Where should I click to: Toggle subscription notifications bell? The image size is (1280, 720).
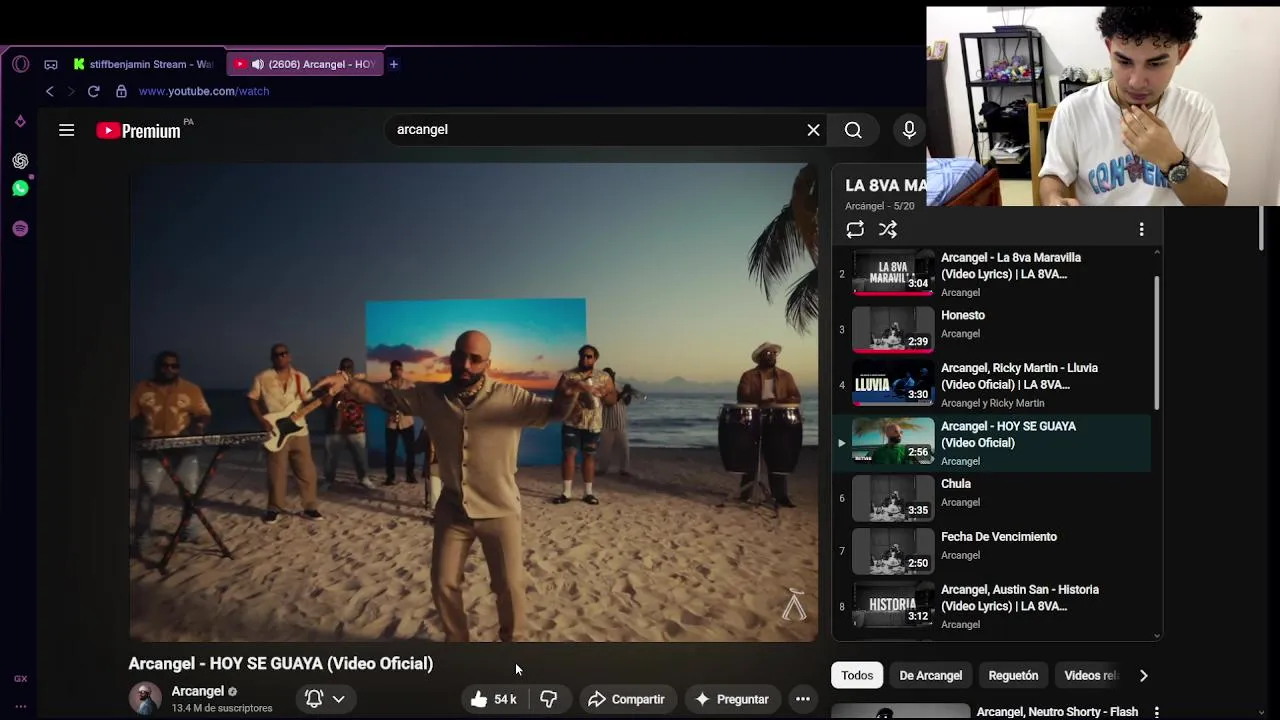point(314,699)
